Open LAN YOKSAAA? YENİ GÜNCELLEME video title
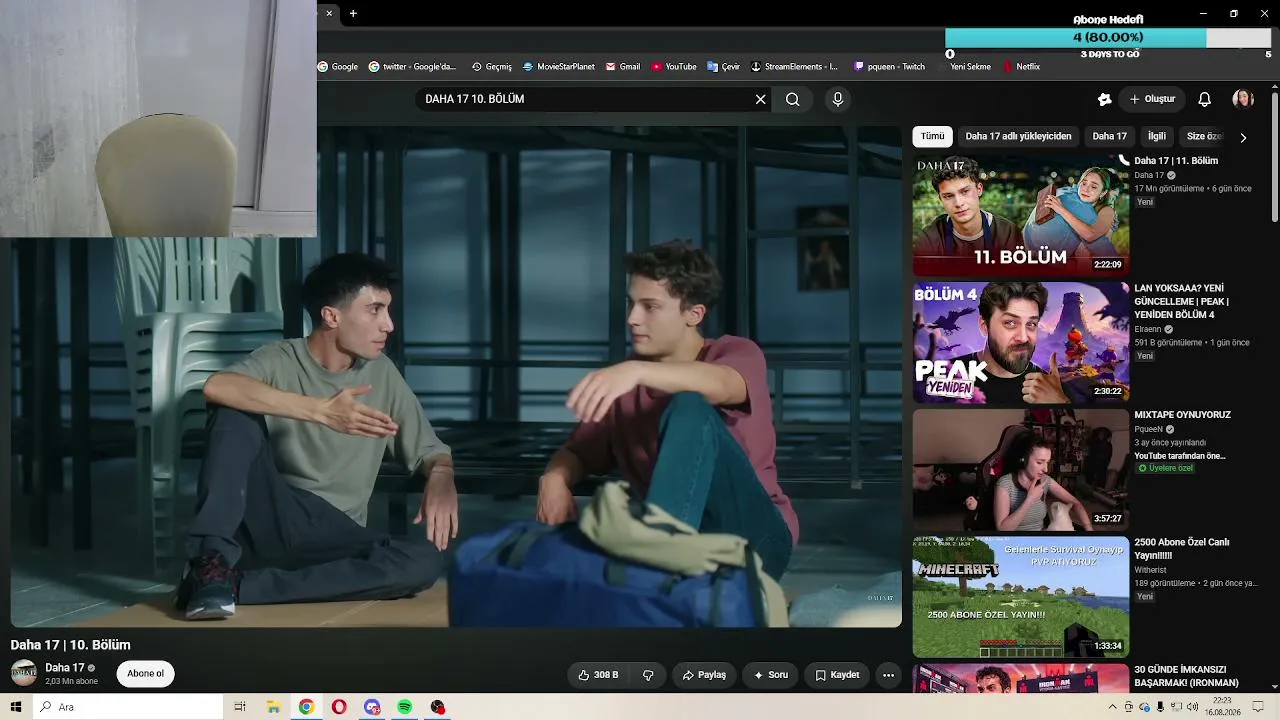 pyautogui.click(x=1182, y=301)
